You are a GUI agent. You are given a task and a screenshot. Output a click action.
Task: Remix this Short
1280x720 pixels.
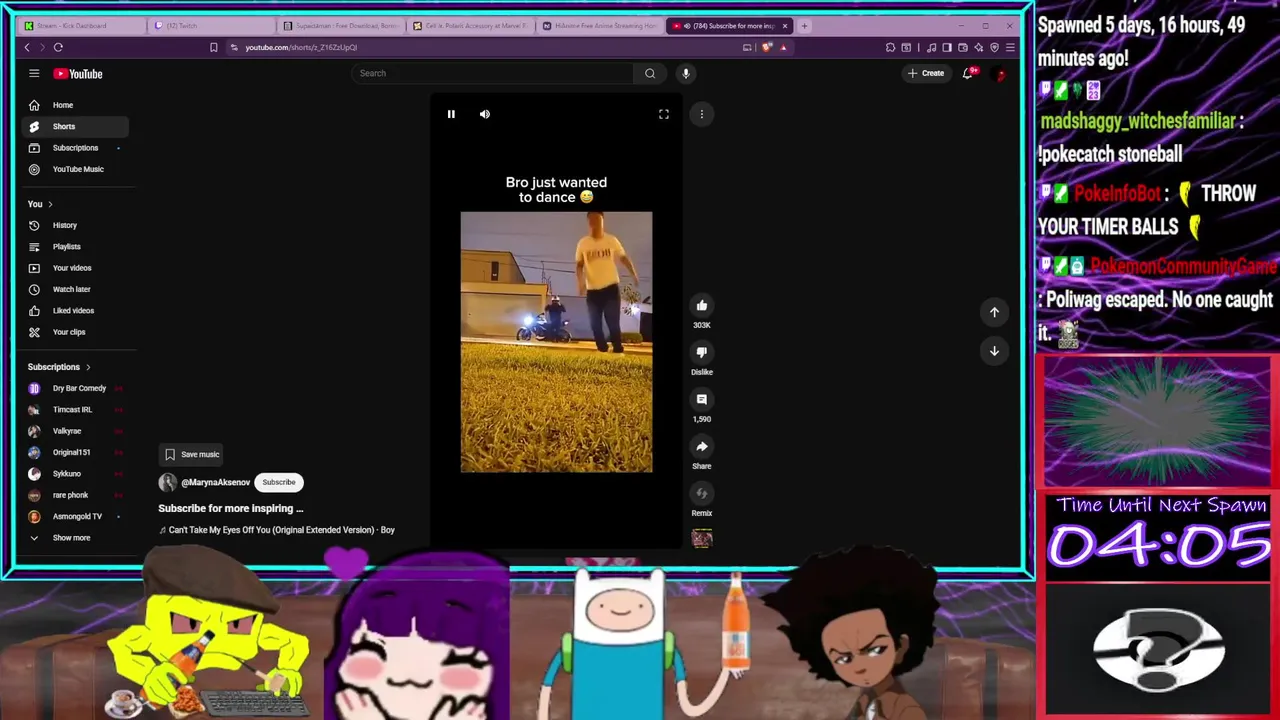(702, 493)
